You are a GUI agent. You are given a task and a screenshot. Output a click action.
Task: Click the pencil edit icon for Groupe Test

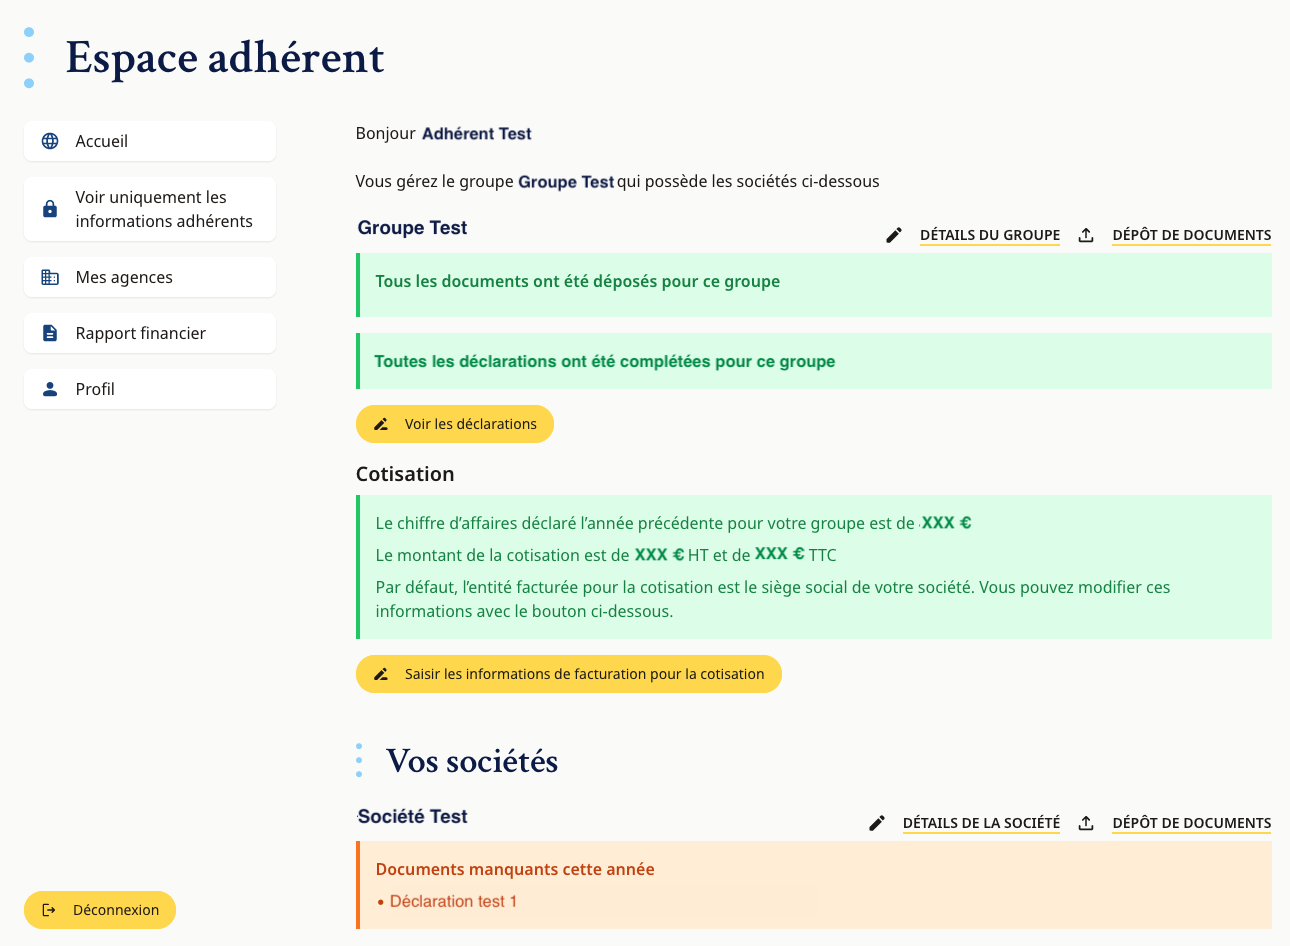pos(893,234)
